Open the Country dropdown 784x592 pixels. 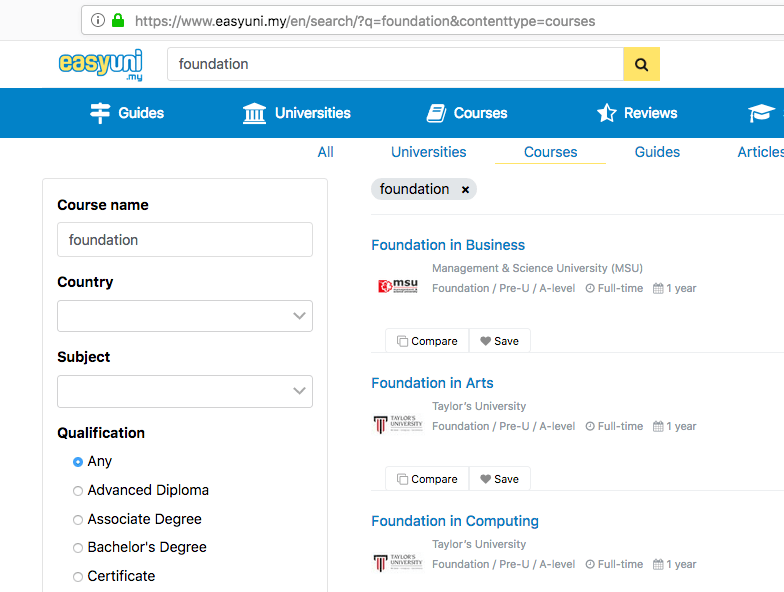tap(185, 316)
